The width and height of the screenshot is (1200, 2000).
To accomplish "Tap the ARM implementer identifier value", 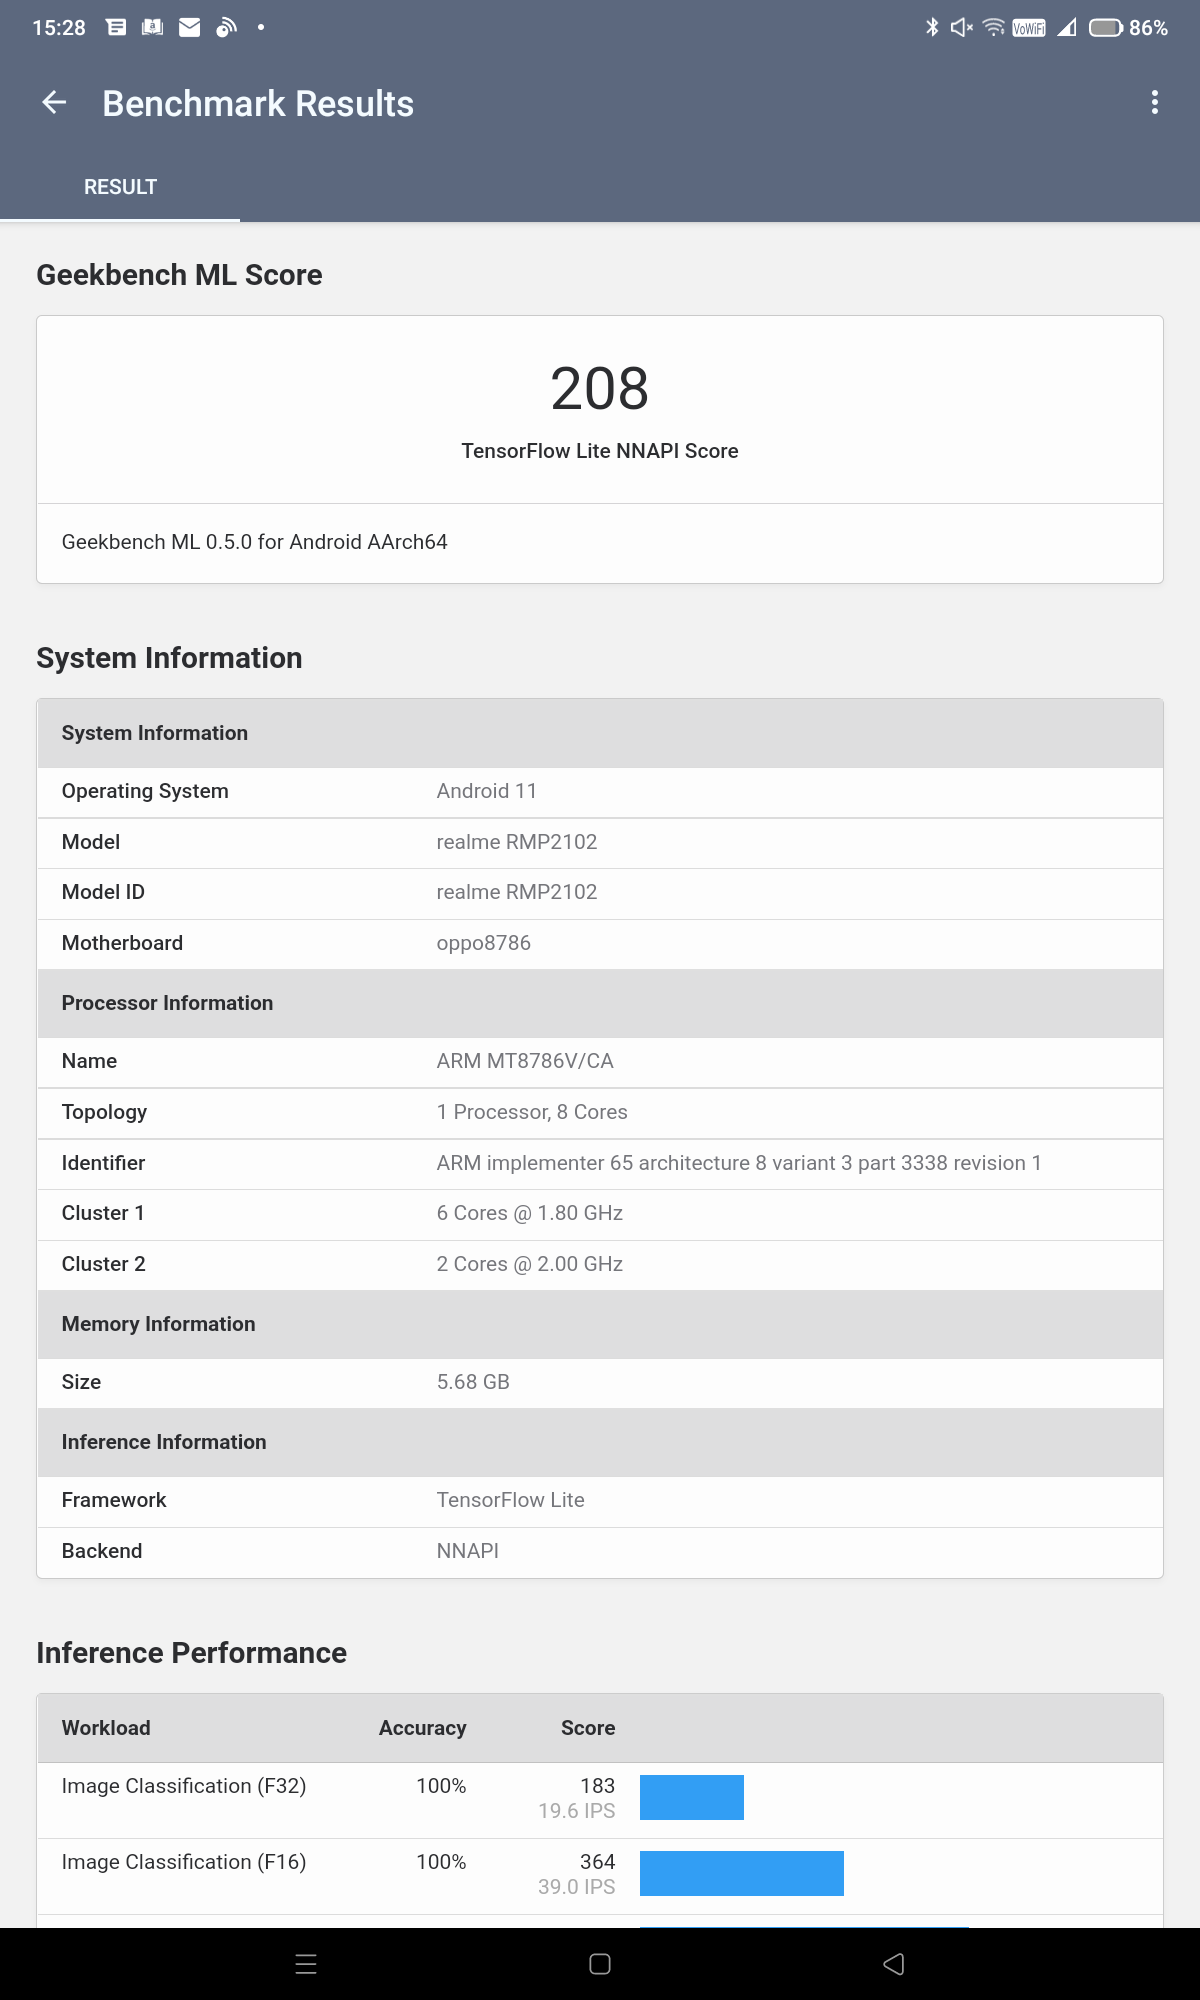I will coord(739,1163).
